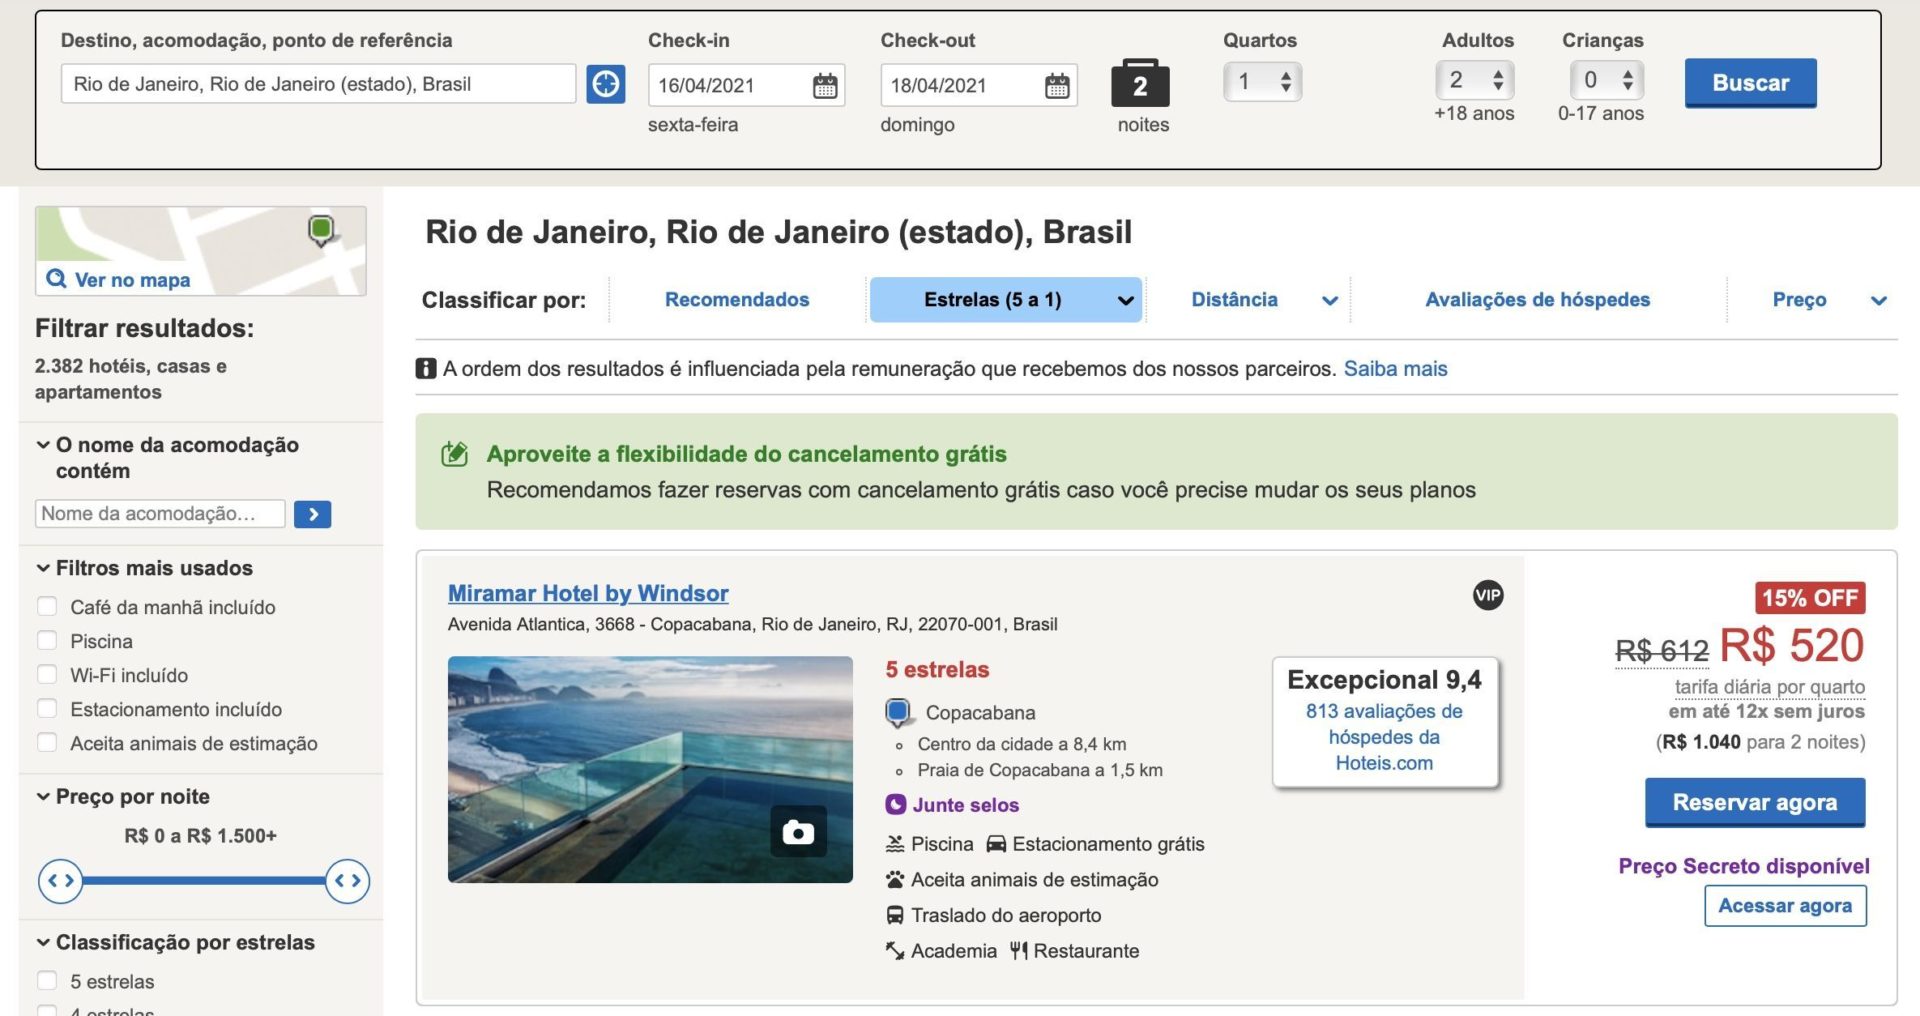Click the Academia gym dumbbell icon
Image resolution: width=1920 pixels, height=1016 pixels.
click(895, 951)
